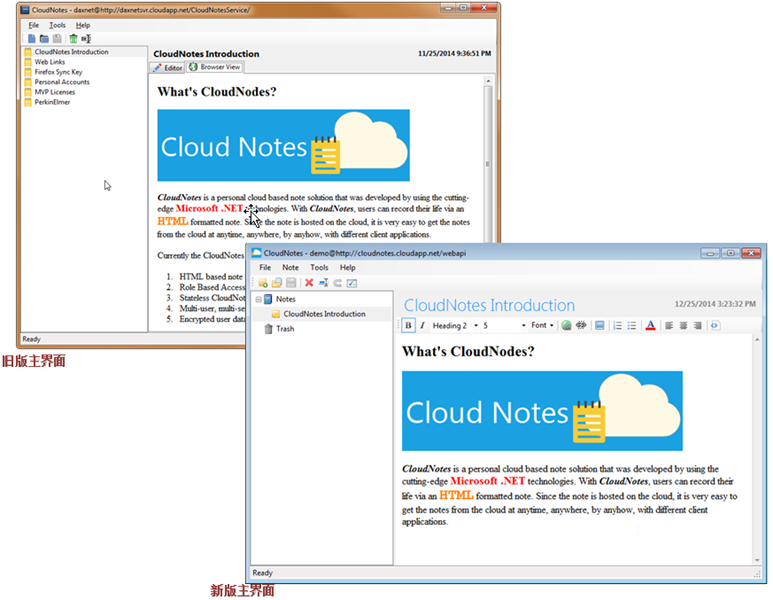Screen dimensions: 773x600
Task: Maximize the new CloudNotes window
Action: (730, 253)
